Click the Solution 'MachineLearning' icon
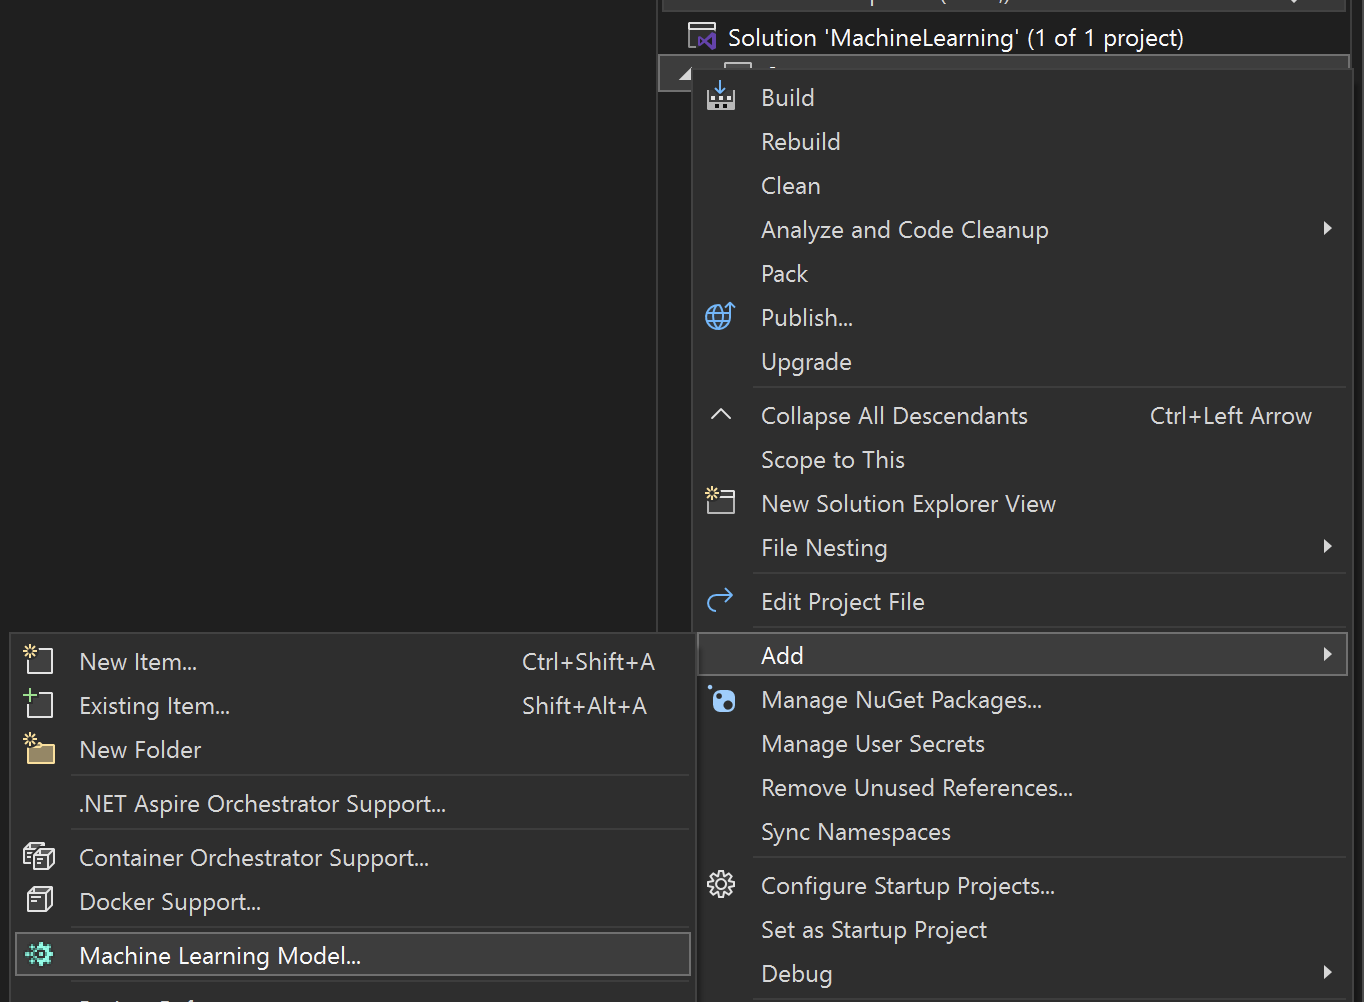 703,36
